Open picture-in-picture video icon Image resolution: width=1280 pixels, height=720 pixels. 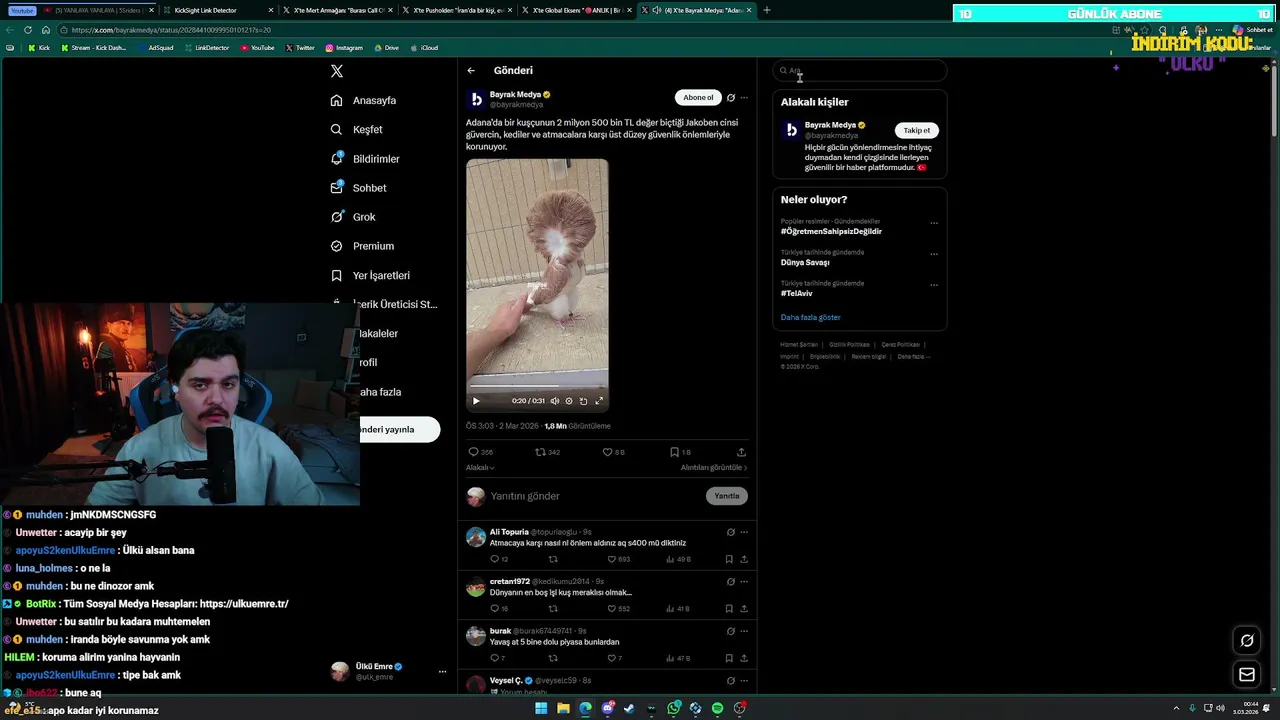584,401
